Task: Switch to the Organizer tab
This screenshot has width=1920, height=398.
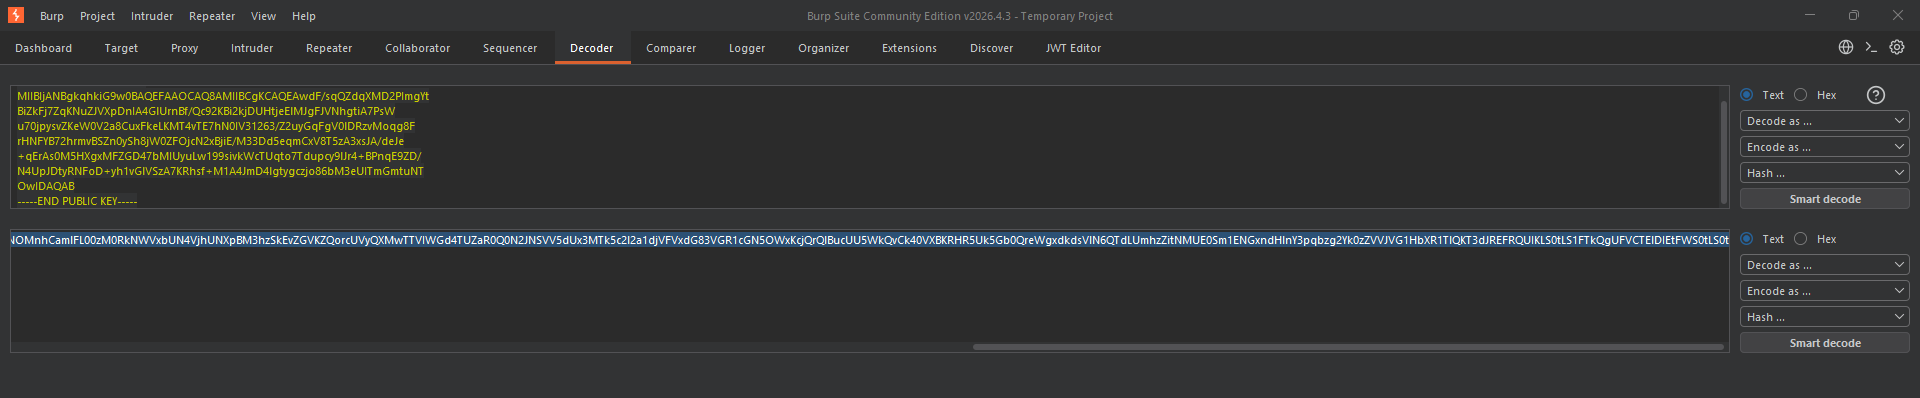Action: (824, 48)
